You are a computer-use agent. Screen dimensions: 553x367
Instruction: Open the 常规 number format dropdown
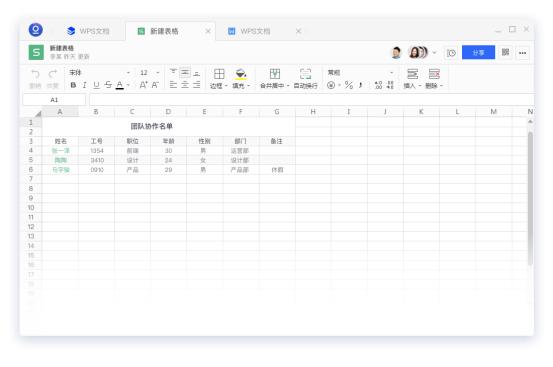point(360,73)
